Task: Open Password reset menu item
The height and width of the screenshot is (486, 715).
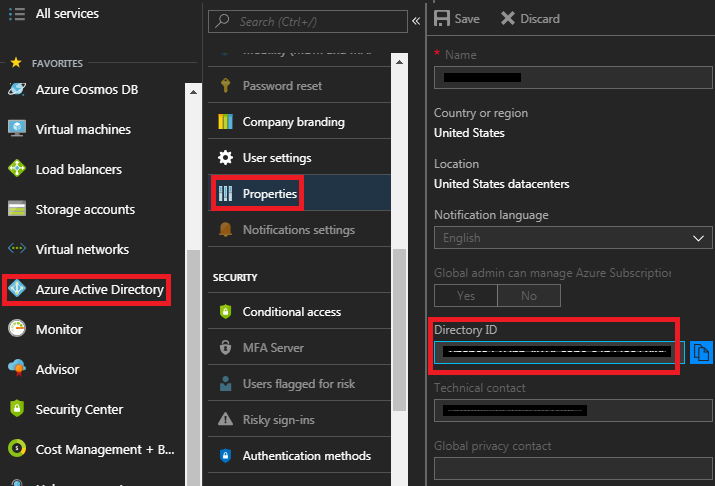Action: [300, 85]
